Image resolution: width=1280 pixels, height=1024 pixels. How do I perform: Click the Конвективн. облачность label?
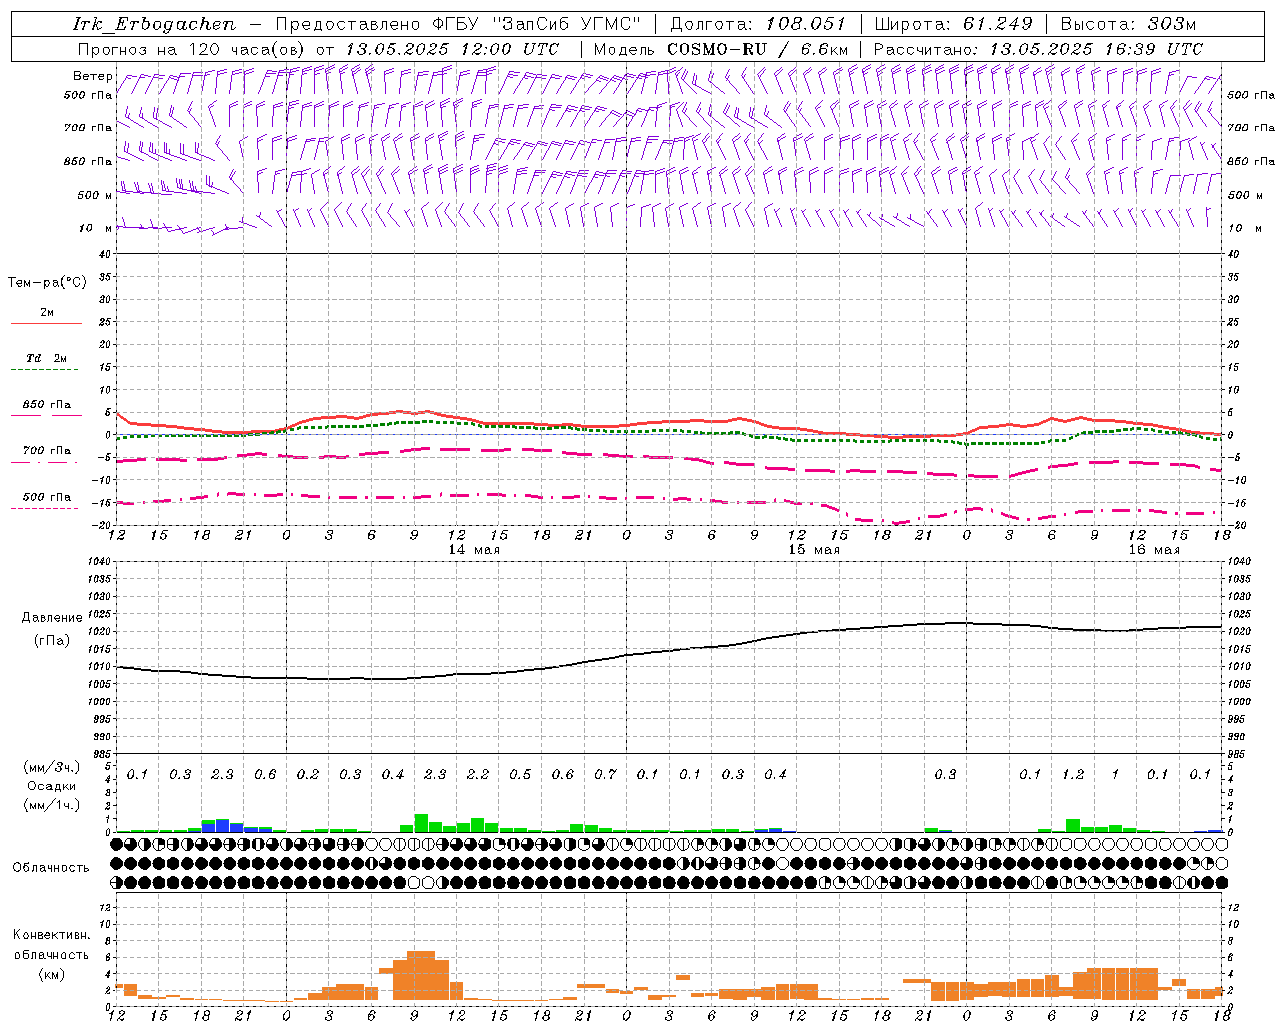pyautogui.click(x=51, y=945)
